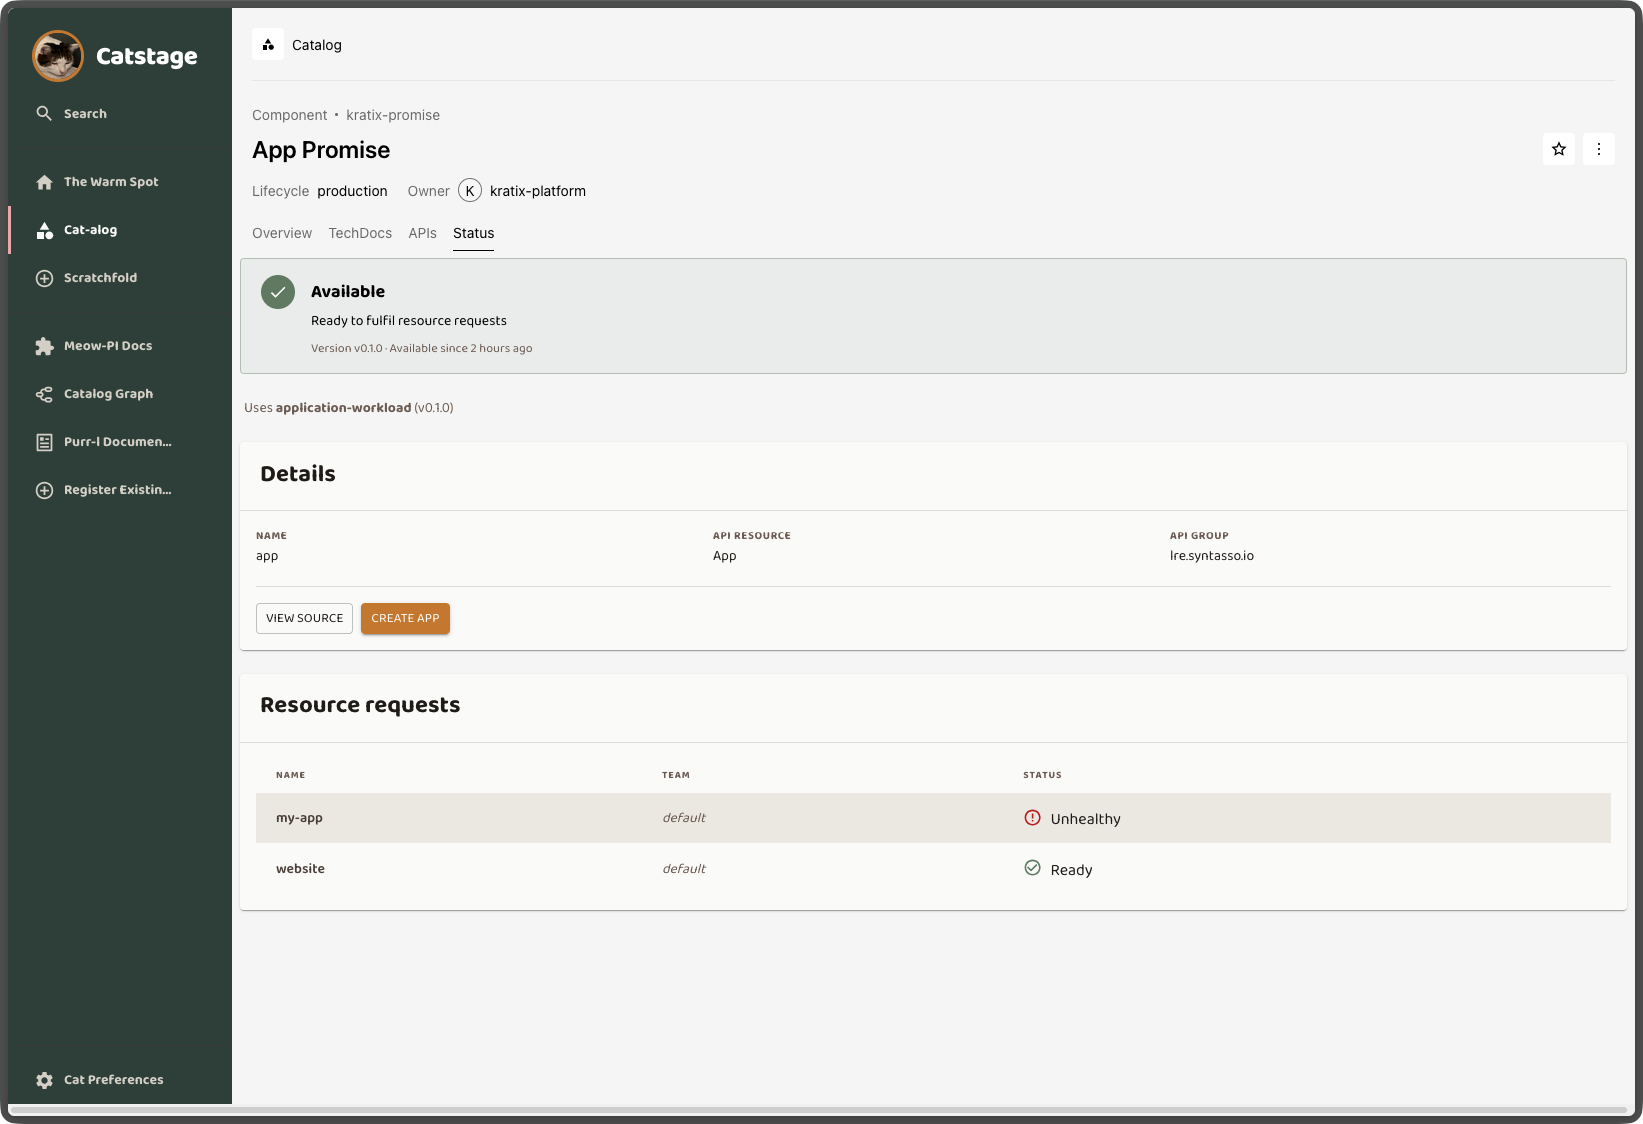Click the Meow-PI Docs puzzle icon
The height and width of the screenshot is (1124, 1643).
(x=44, y=346)
